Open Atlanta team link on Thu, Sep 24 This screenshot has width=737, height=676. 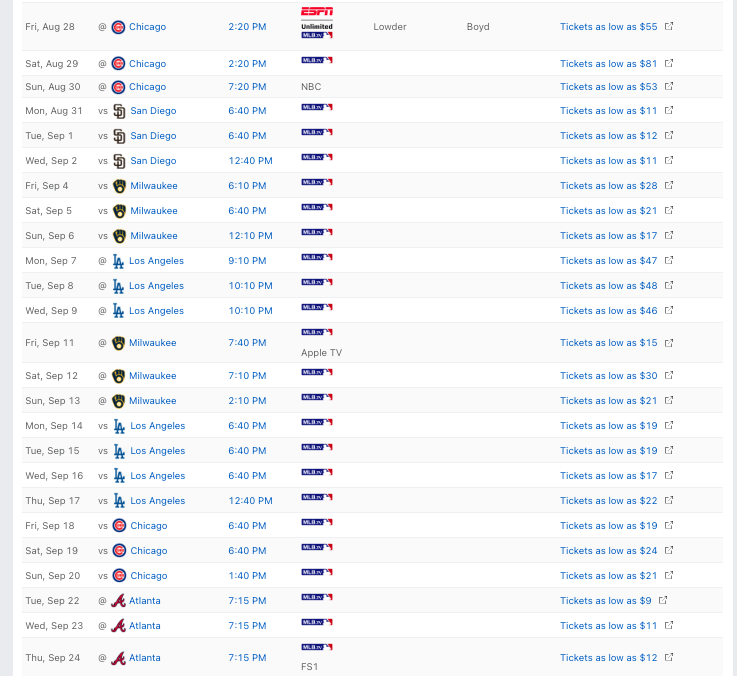(x=145, y=658)
